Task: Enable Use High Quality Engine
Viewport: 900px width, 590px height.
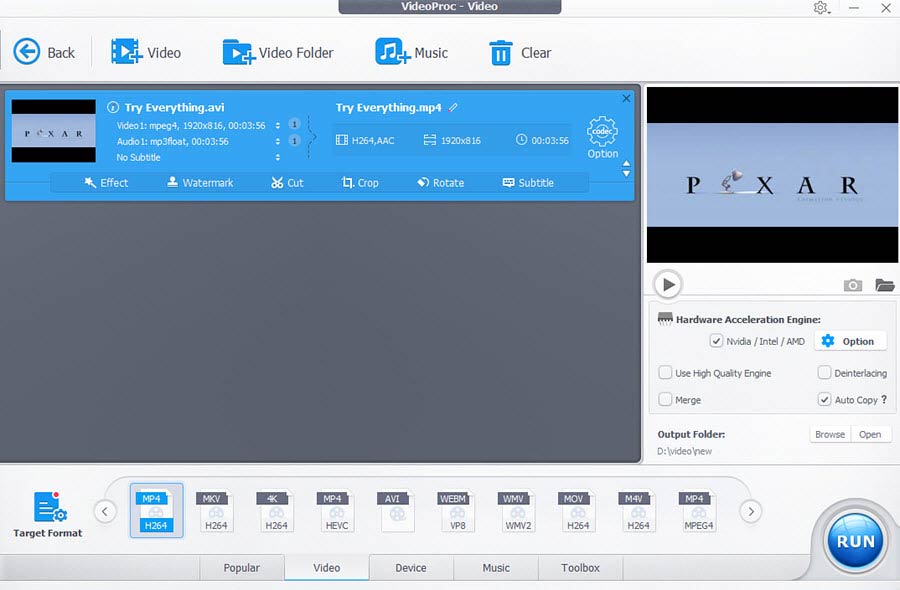Action: 665,372
